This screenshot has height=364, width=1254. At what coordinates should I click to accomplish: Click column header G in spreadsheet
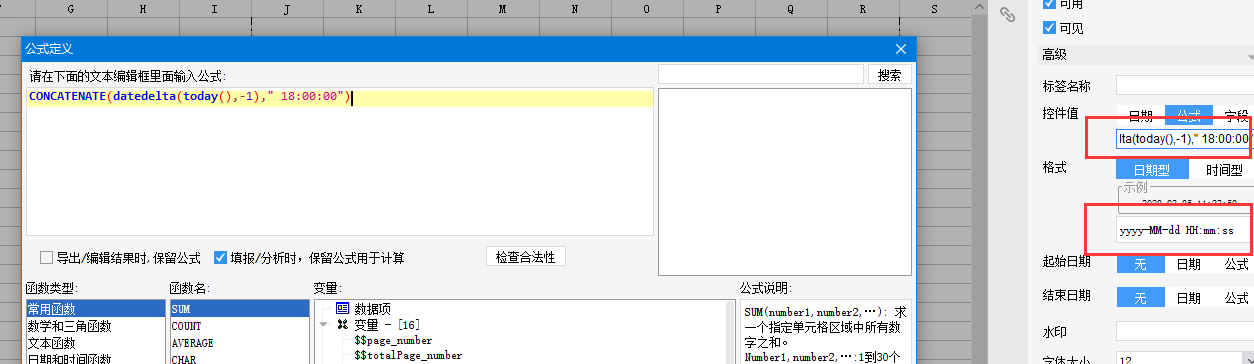pyautogui.click(x=70, y=9)
